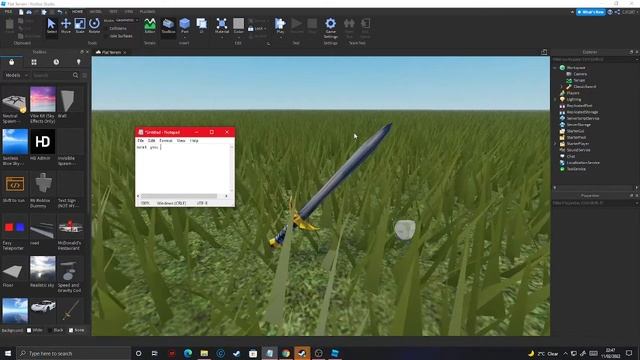Screen dimensions: 640x360
Task: Click the Explorer filter workspace field
Action: coord(594,60)
